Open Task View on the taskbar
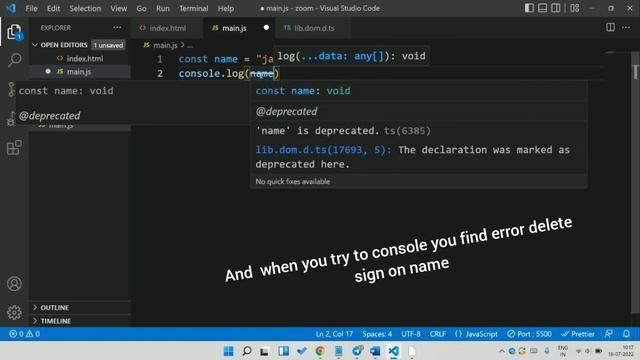640x360 pixels. point(264,351)
